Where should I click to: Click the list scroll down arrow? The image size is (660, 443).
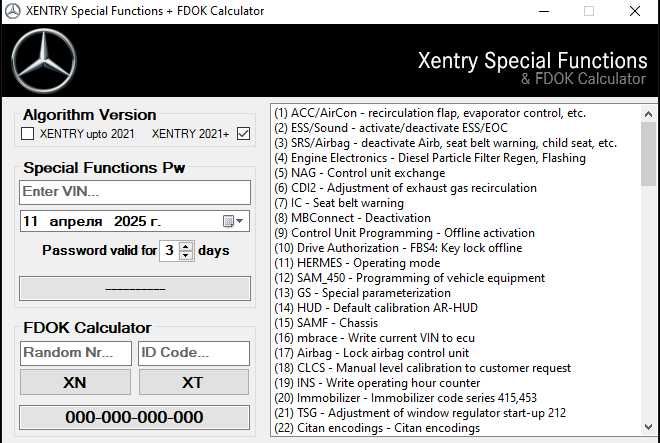[x=648, y=427]
